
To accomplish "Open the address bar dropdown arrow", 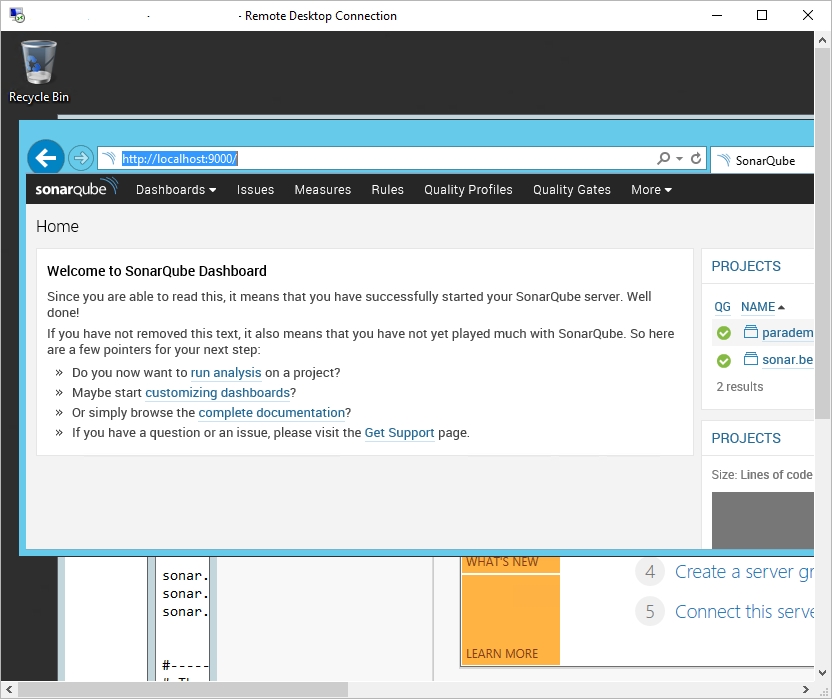I will coord(679,158).
